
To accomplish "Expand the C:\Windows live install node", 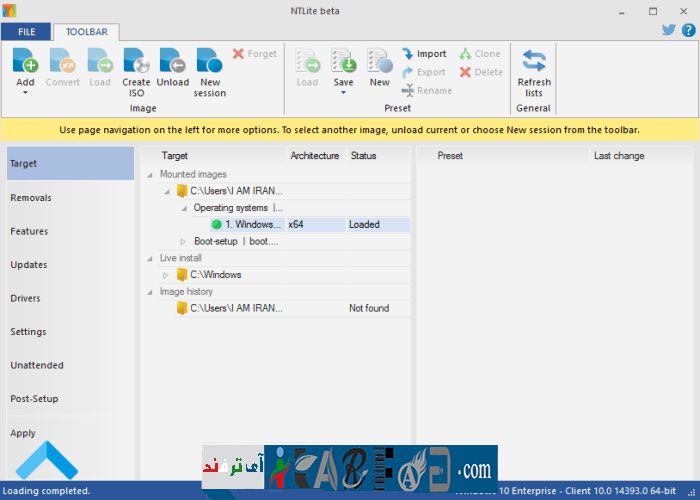I will click(166, 275).
